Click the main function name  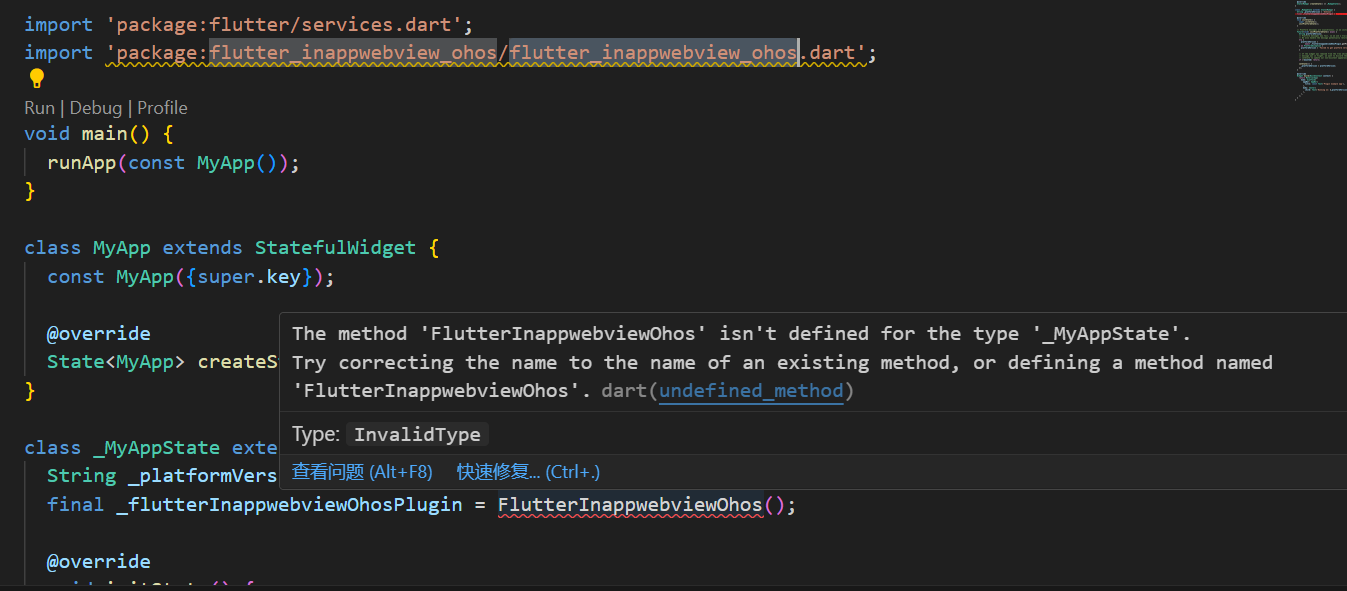tap(105, 134)
